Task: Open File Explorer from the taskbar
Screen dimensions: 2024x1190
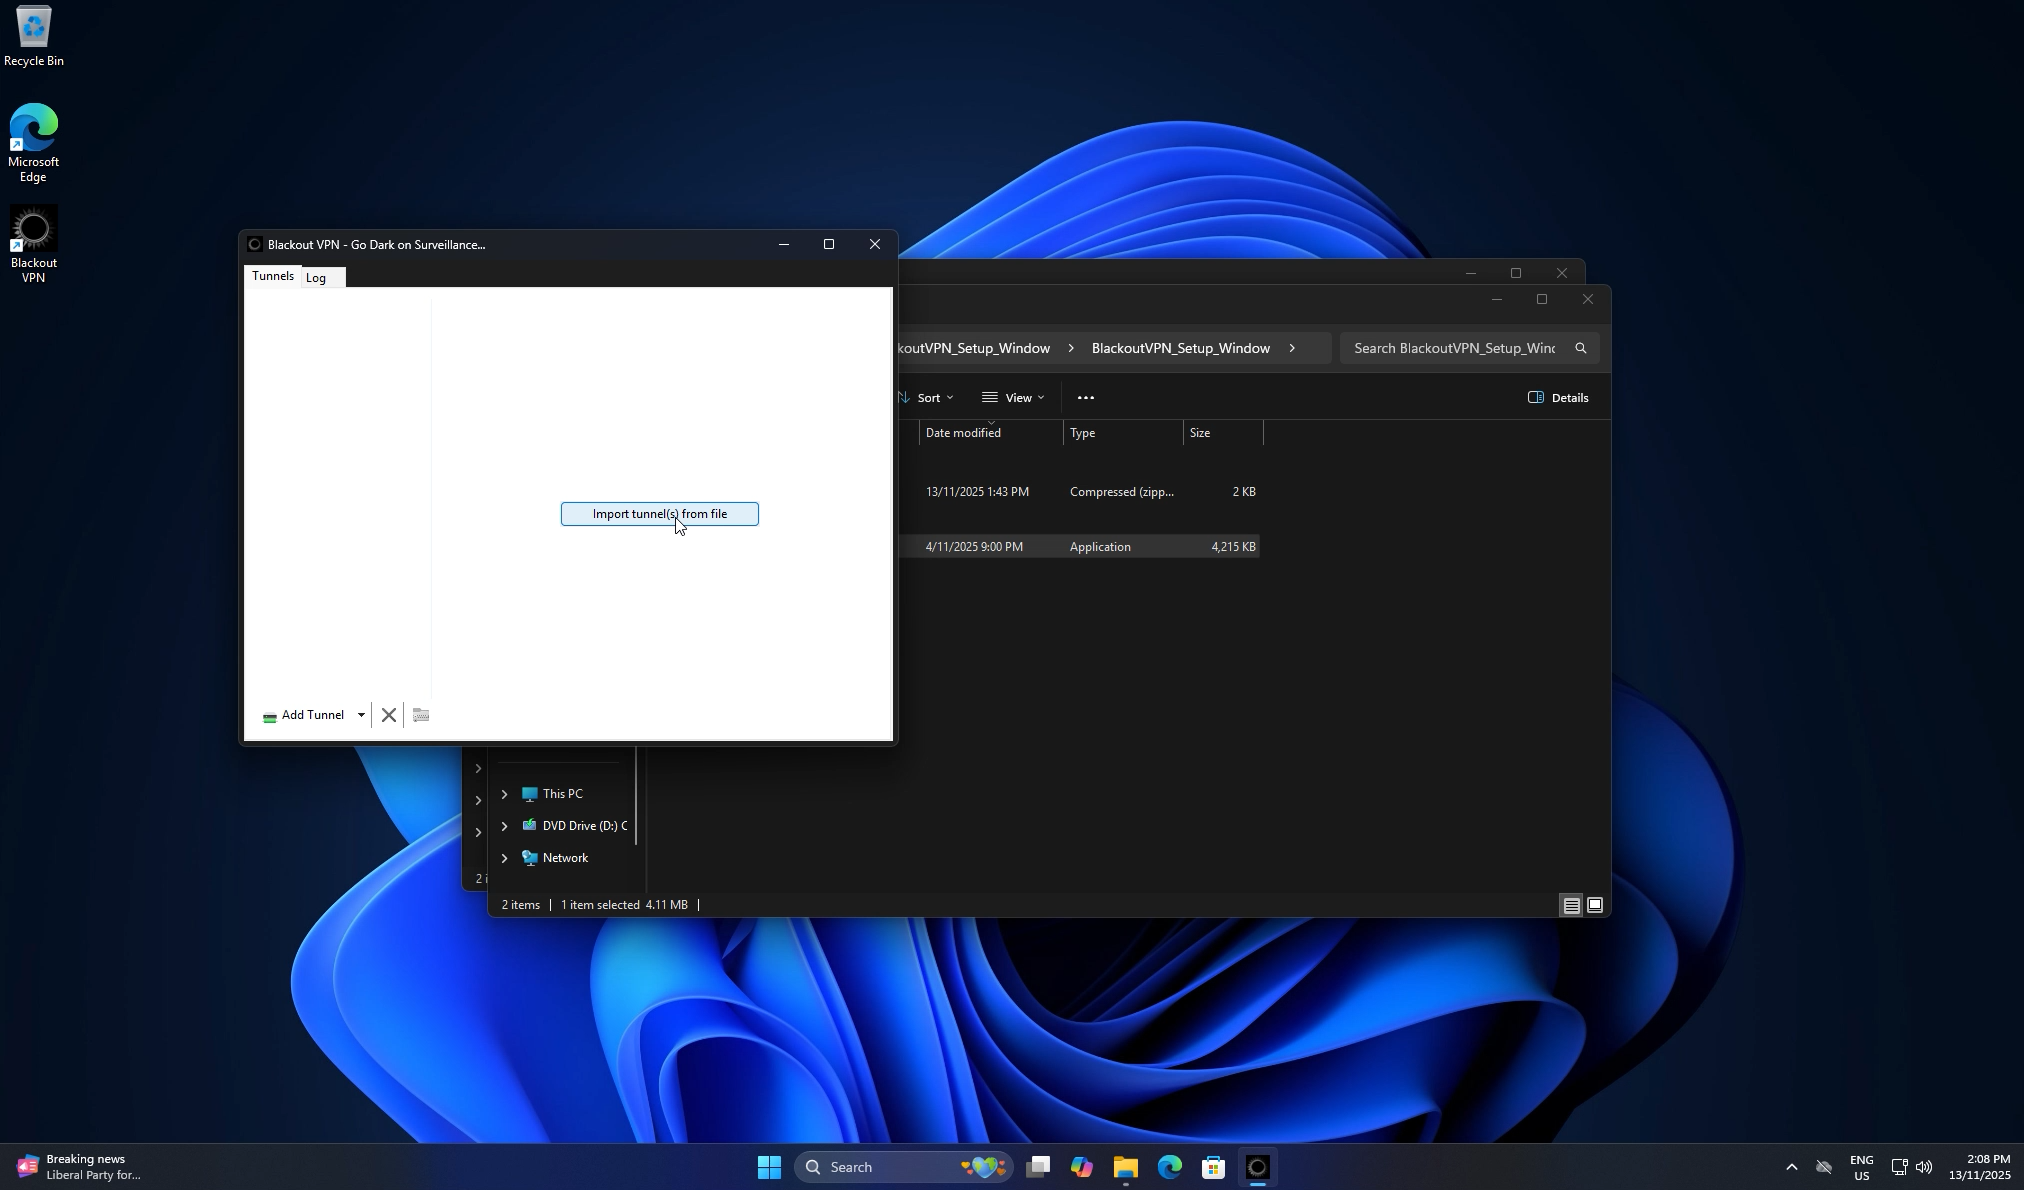Action: 1124,1166
